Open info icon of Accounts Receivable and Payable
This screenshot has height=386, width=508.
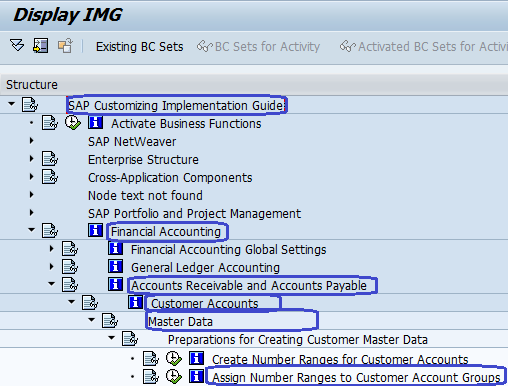tap(115, 284)
